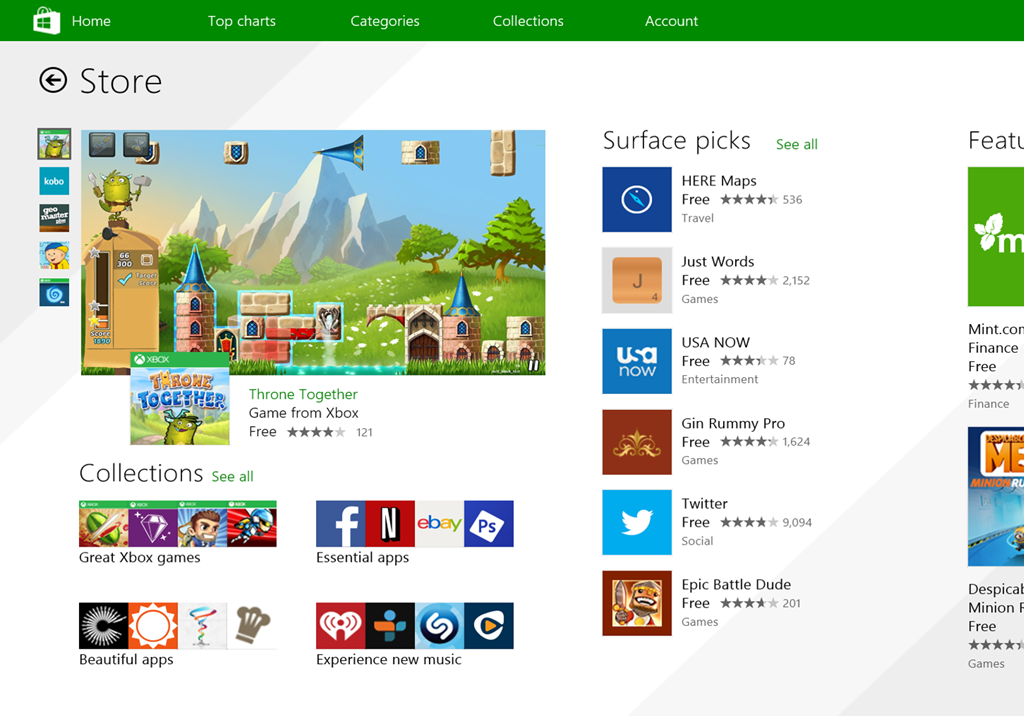Open the Epic Battle Dude icon
The width and height of the screenshot is (1024, 716).
(x=637, y=603)
